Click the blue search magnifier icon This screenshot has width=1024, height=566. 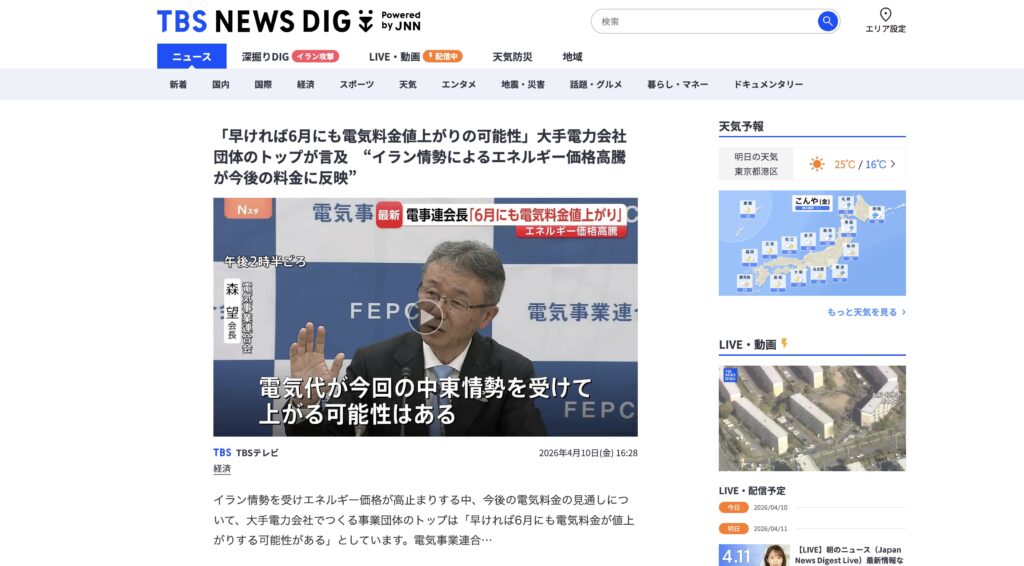coord(827,22)
